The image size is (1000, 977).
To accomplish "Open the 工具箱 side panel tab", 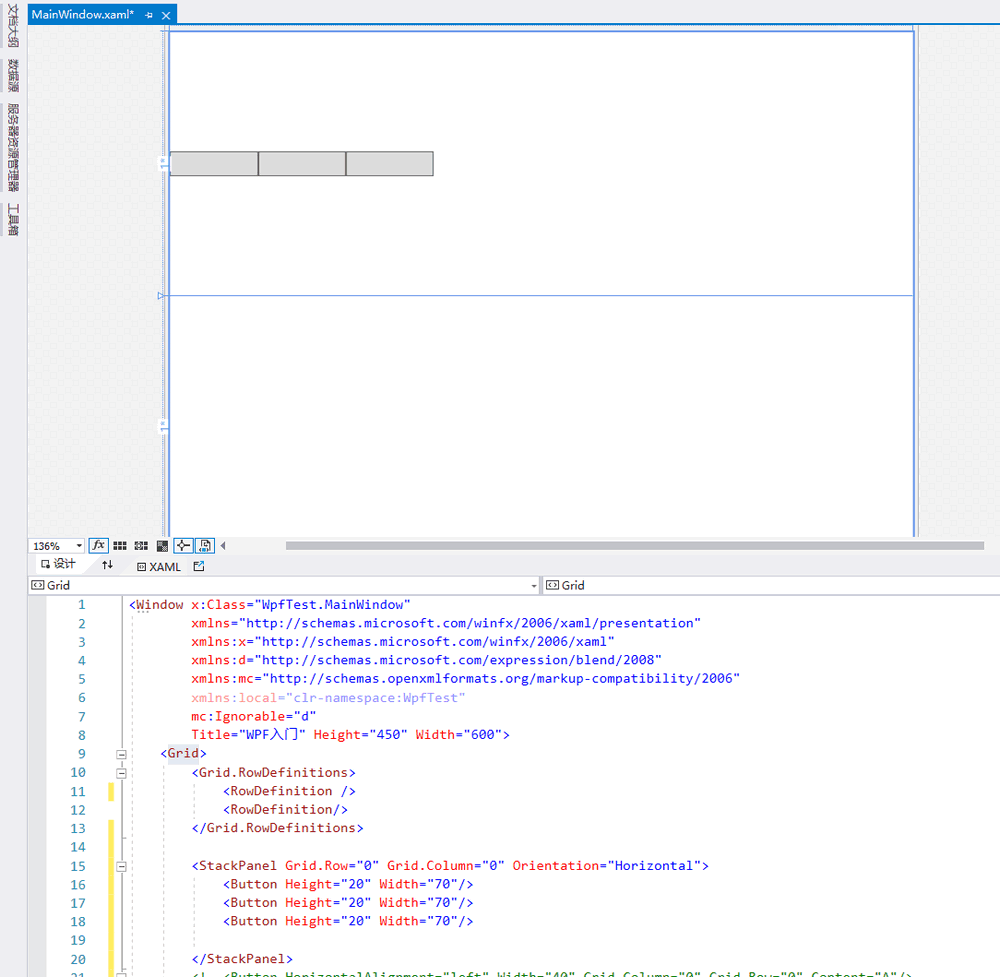I will (x=13, y=219).
